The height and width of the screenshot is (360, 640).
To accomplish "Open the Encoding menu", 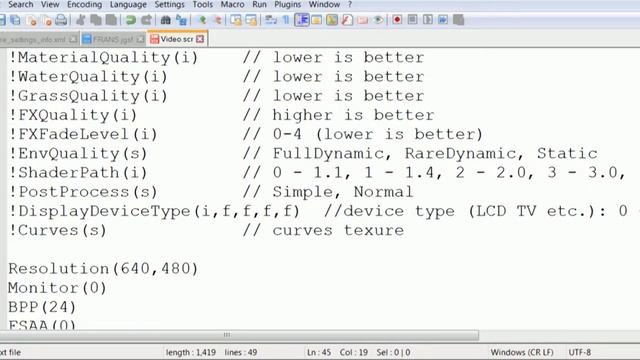I will click(x=84, y=4).
